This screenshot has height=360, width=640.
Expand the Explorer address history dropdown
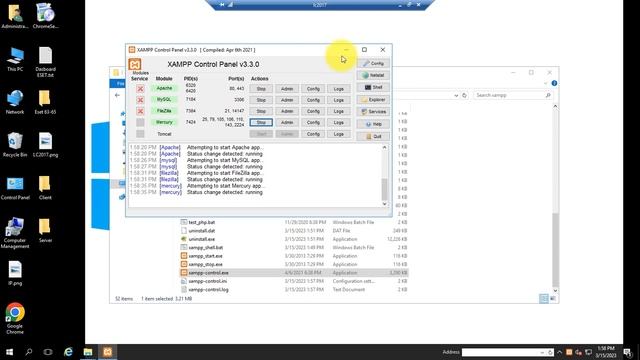click(x=456, y=96)
